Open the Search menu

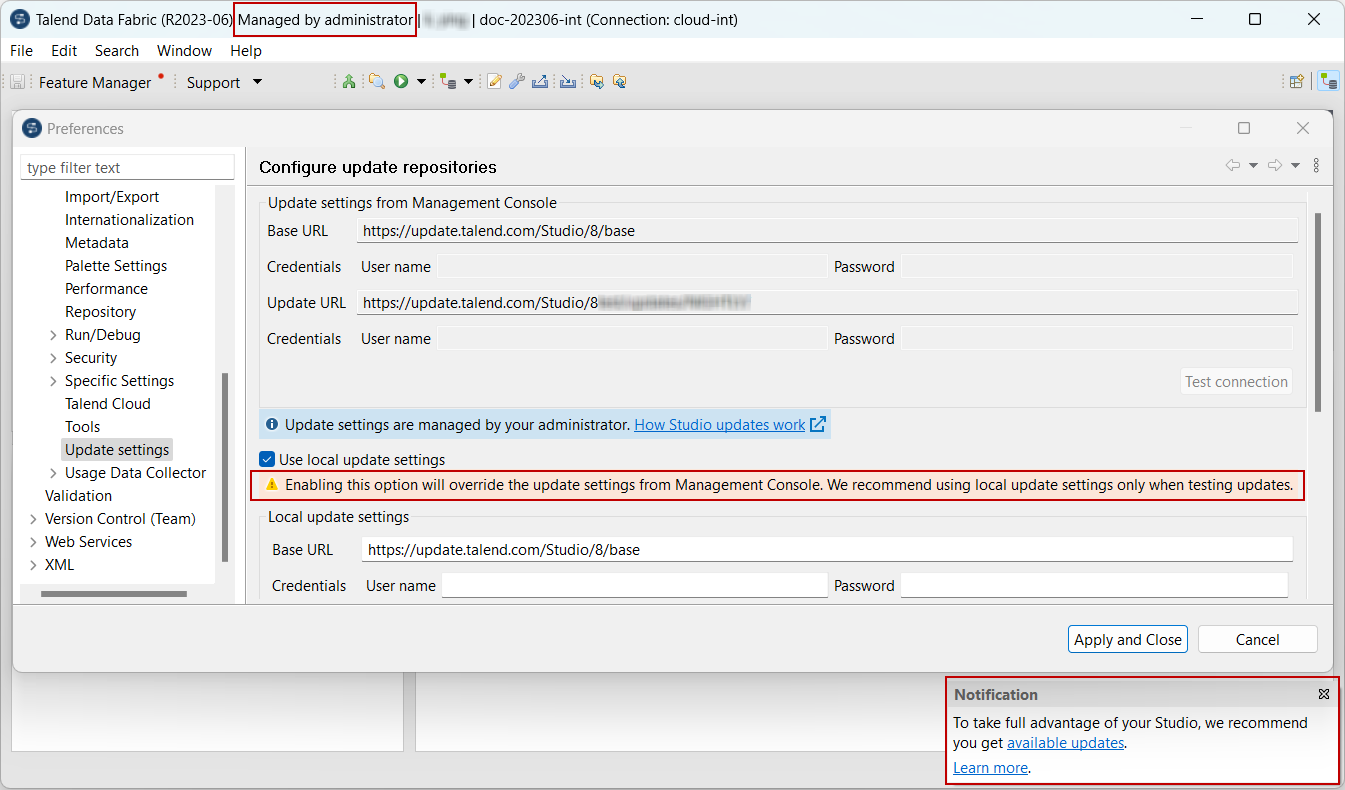click(x=117, y=51)
